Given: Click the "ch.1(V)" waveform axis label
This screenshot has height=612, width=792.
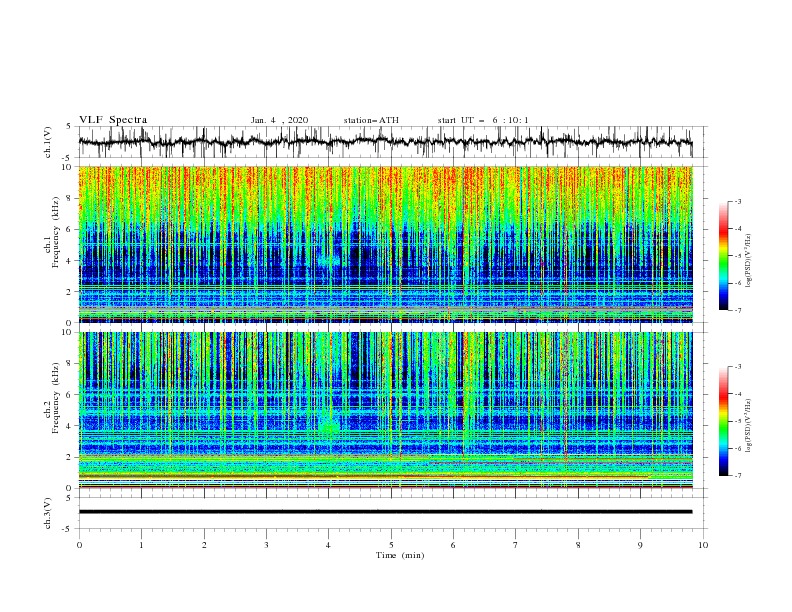Looking at the screenshot, I should 48,142.
